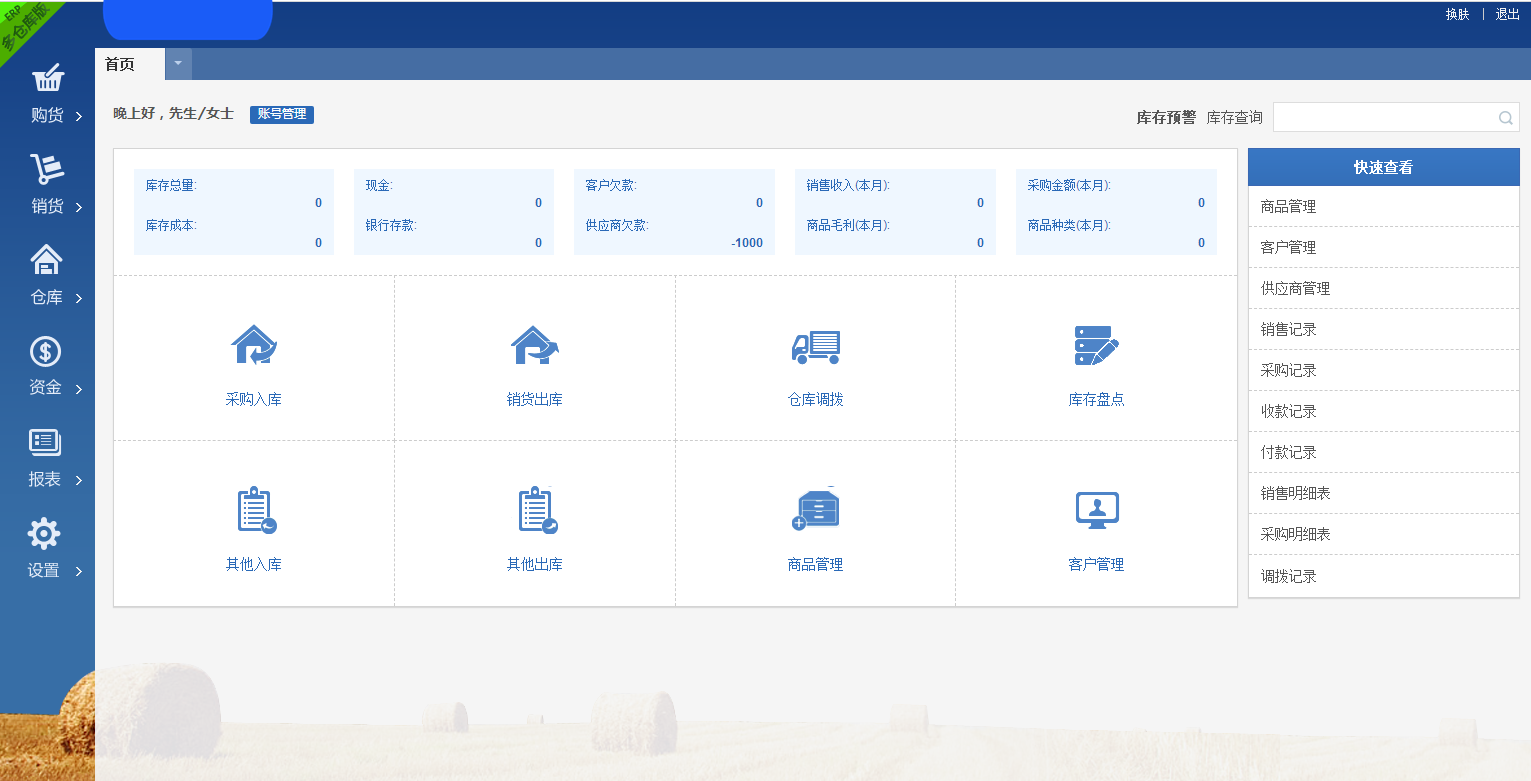Expand the 仓库 sidebar menu chevron
The height and width of the screenshot is (781, 1531).
tap(80, 297)
